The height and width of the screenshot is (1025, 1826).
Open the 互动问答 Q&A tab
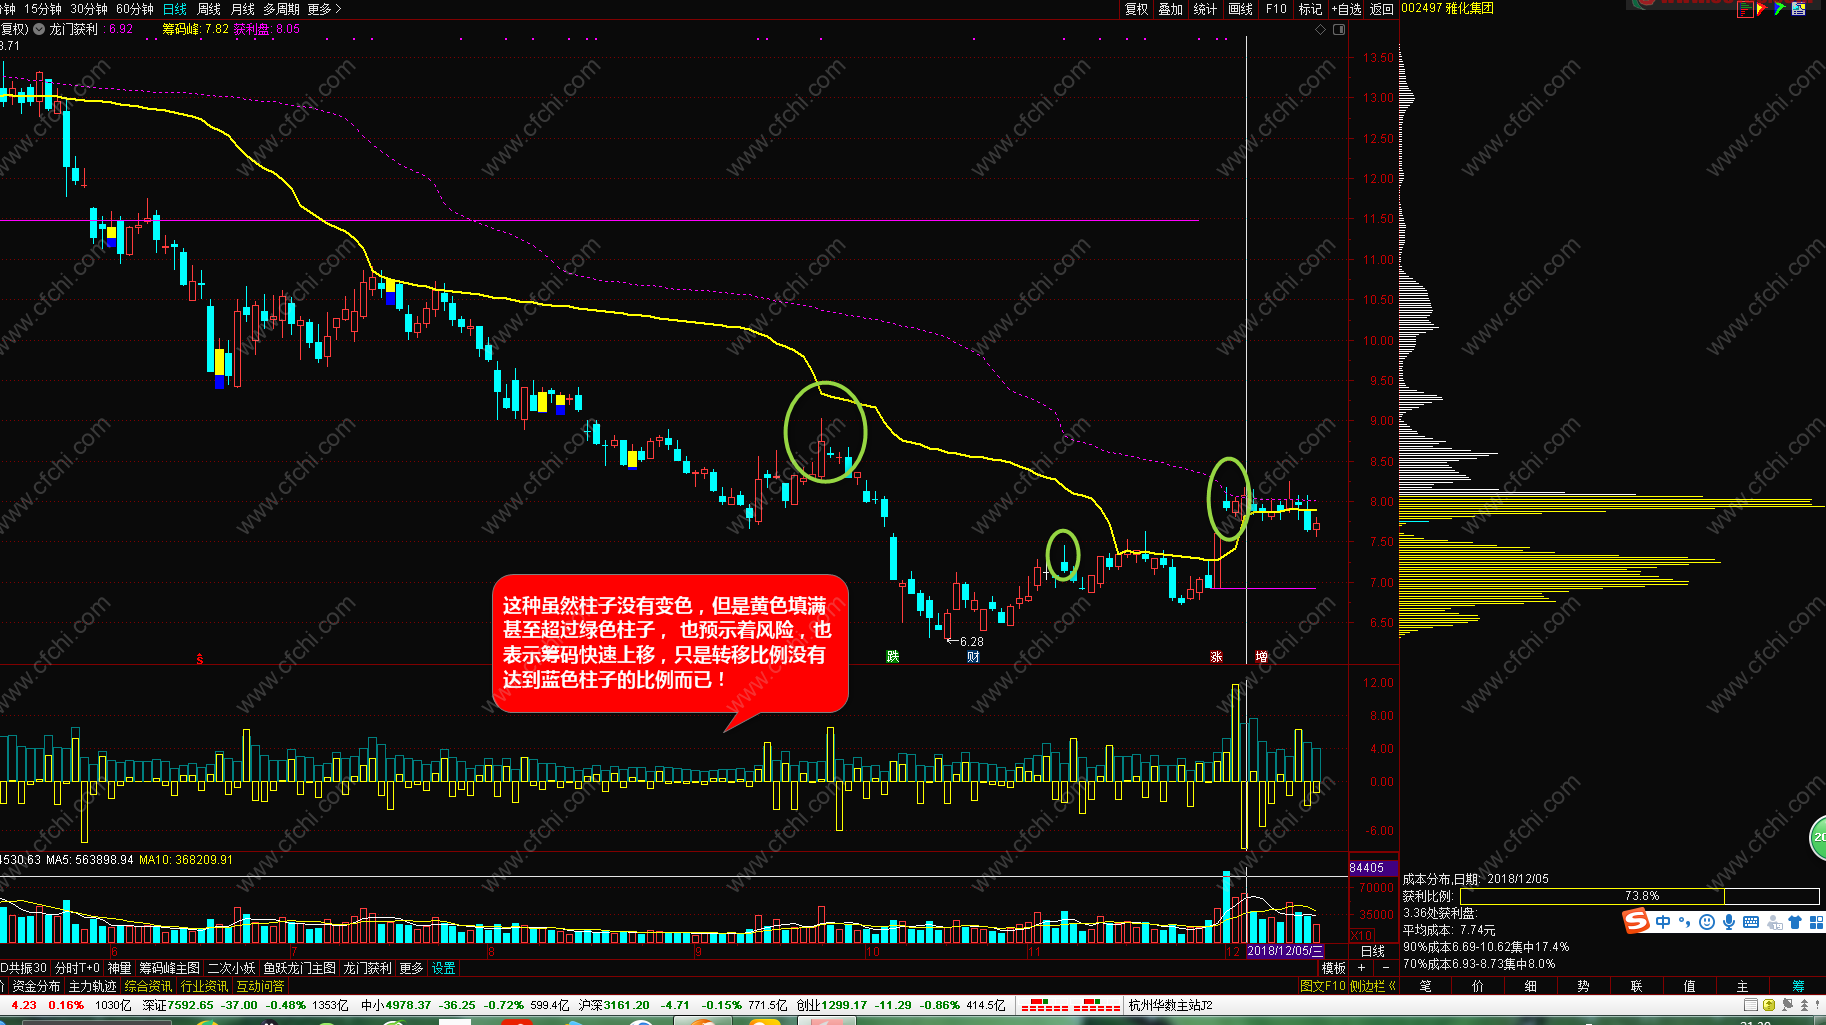[x=260, y=986]
